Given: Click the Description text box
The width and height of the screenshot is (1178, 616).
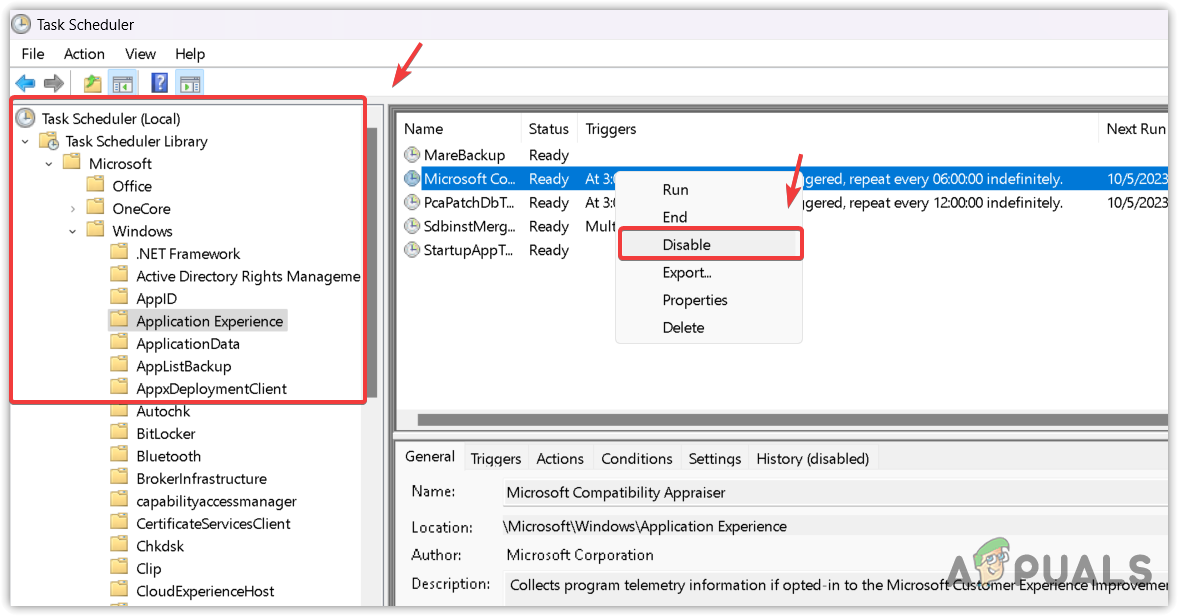Looking at the screenshot, I should pyautogui.click(x=837, y=586).
